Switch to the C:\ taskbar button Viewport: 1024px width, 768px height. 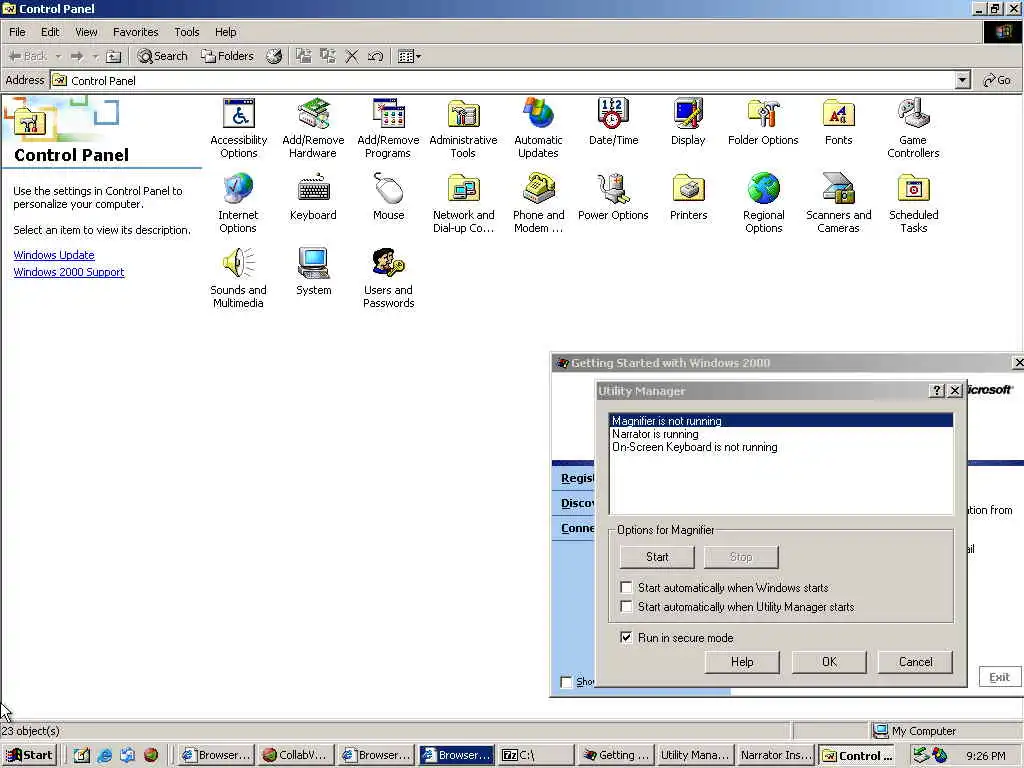536,755
